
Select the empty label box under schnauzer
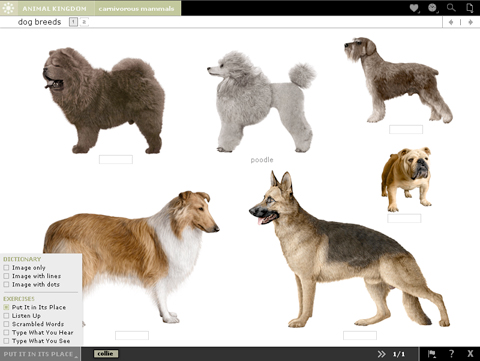(x=406, y=129)
